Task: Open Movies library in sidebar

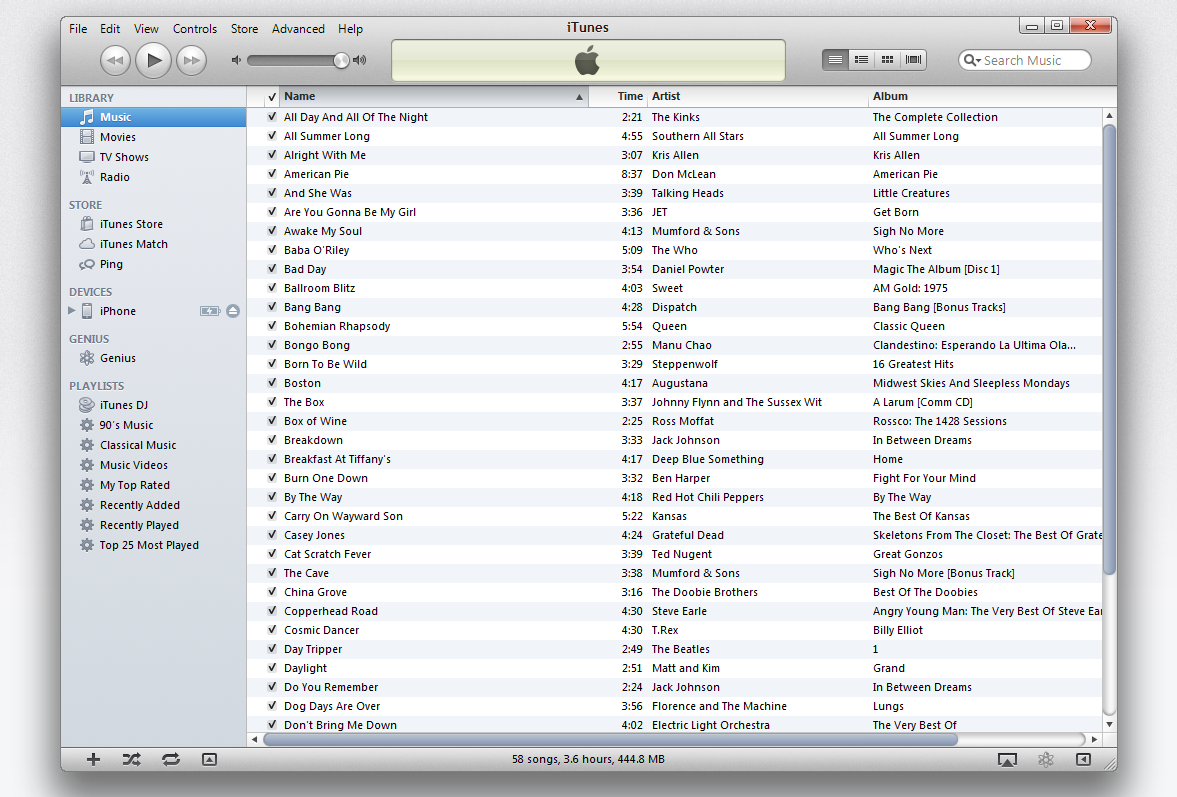Action: click(118, 137)
